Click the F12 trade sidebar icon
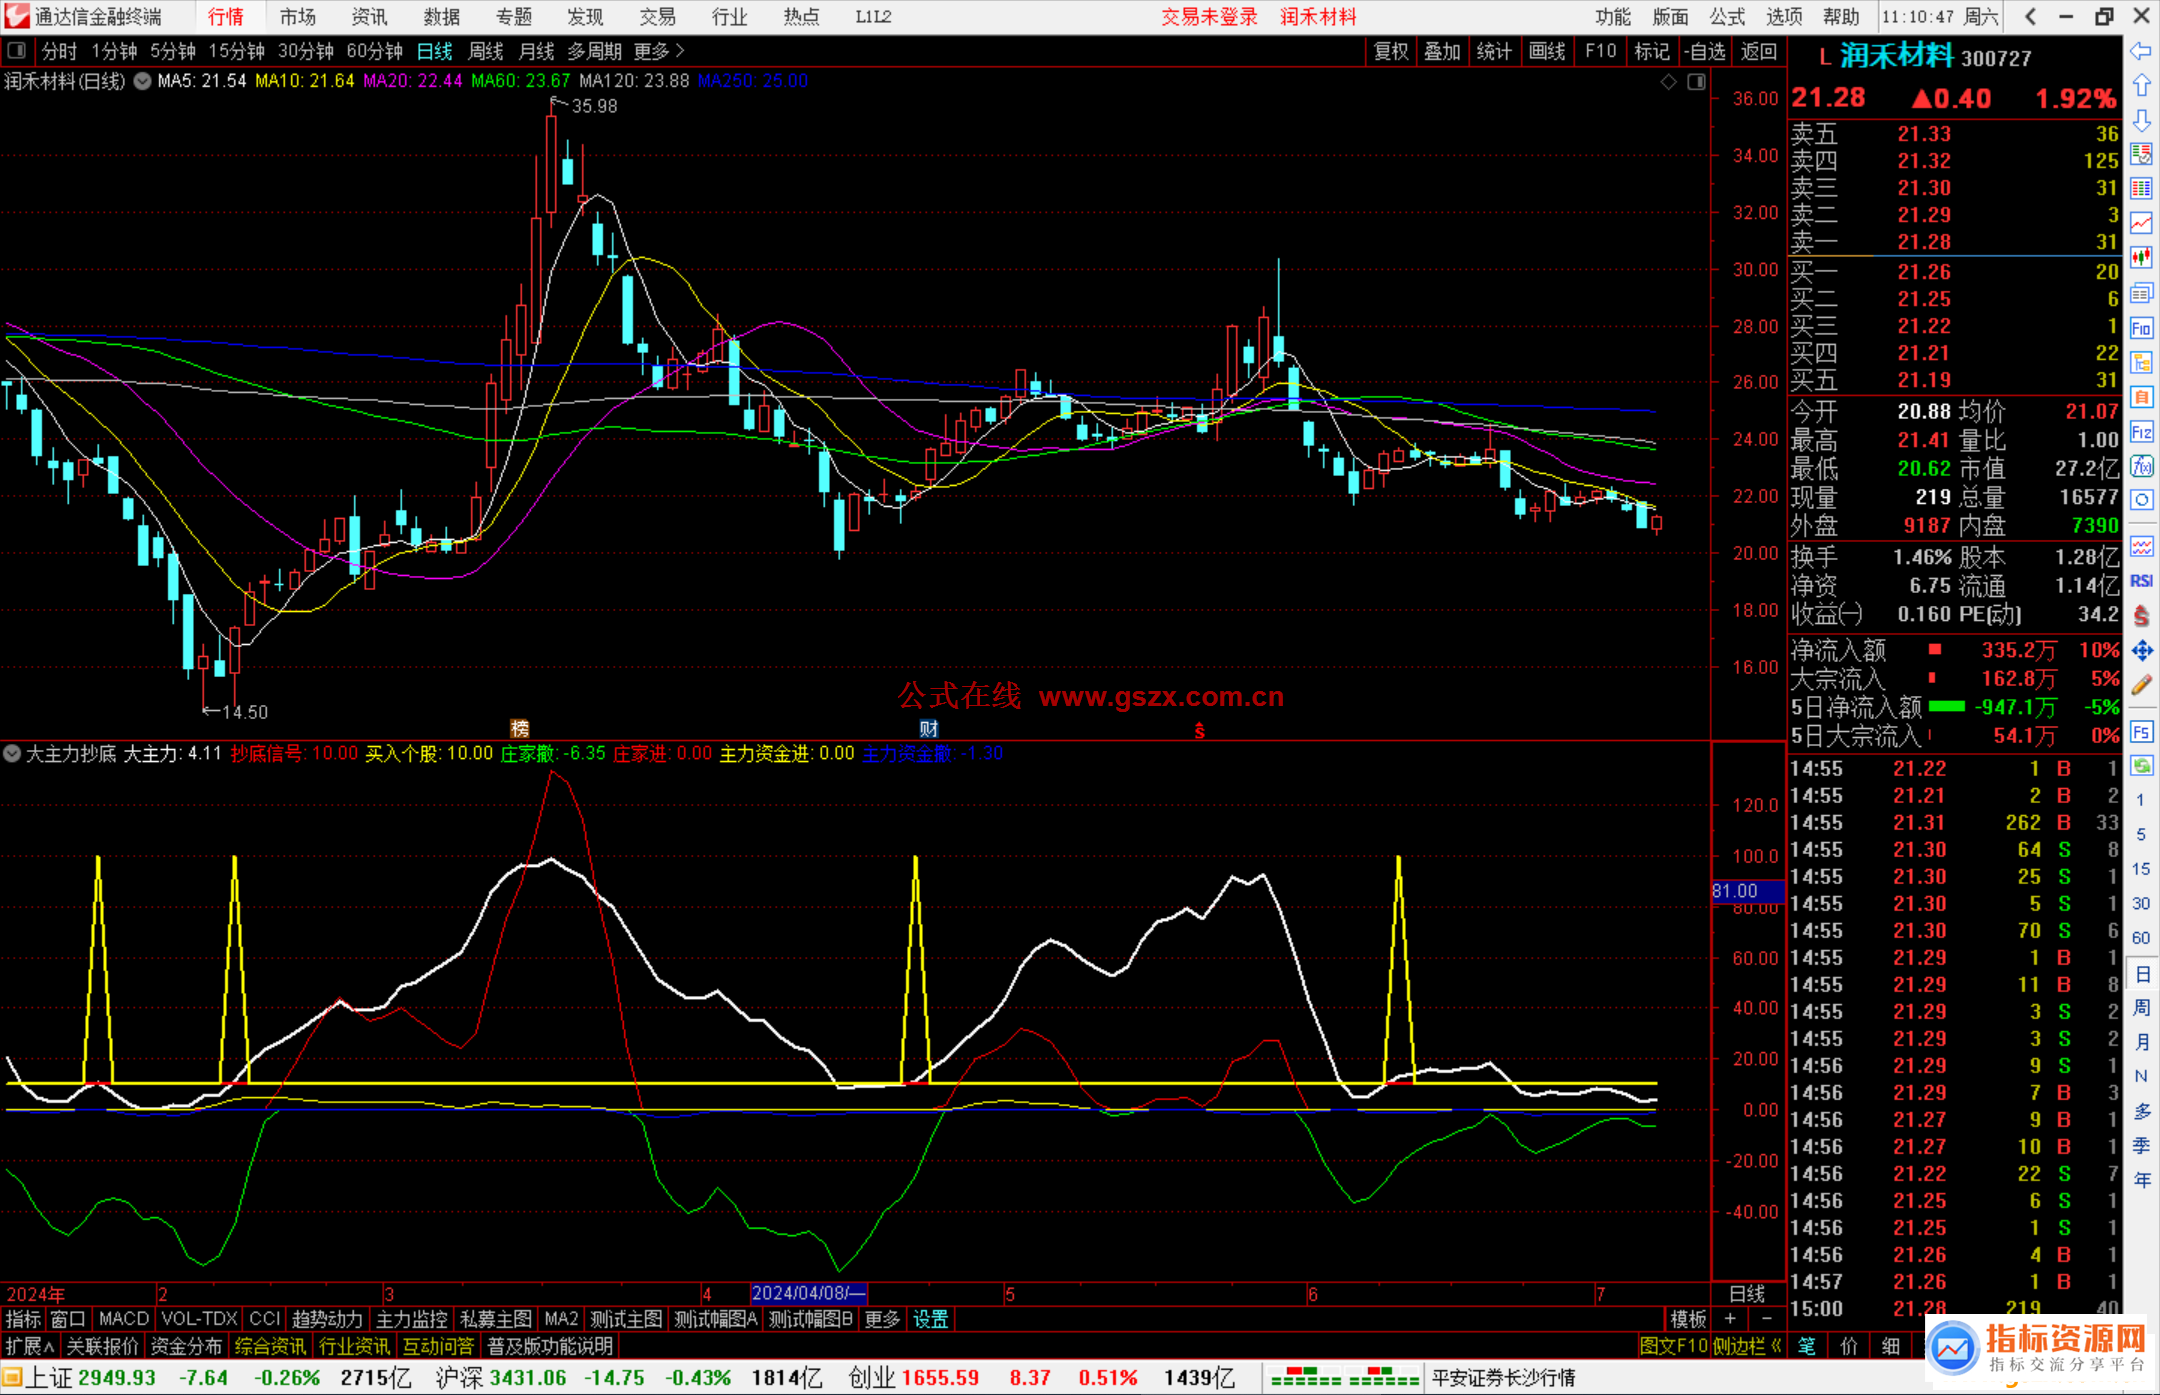Image resolution: width=2160 pixels, height=1395 pixels. click(x=2141, y=432)
